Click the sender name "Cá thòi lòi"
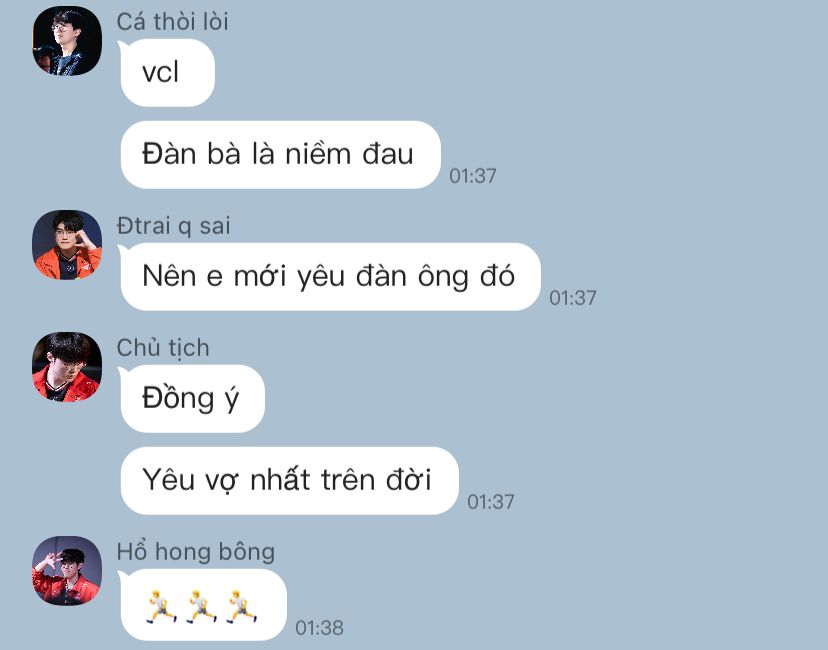The image size is (828, 650). [x=172, y=22]
